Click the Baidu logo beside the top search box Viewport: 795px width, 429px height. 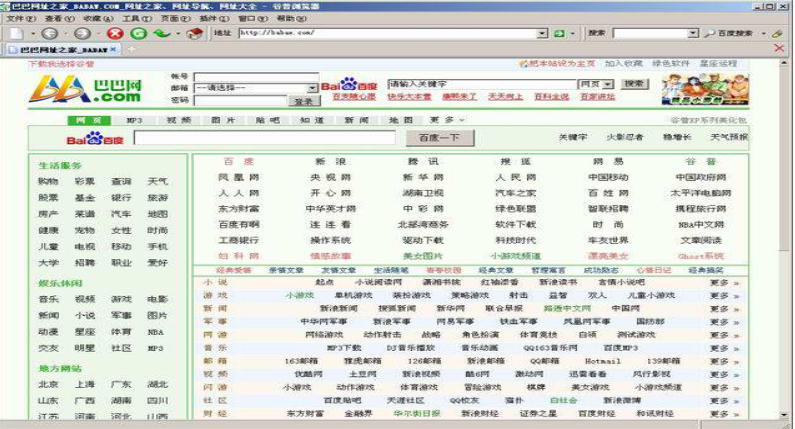tap(349, 84)
